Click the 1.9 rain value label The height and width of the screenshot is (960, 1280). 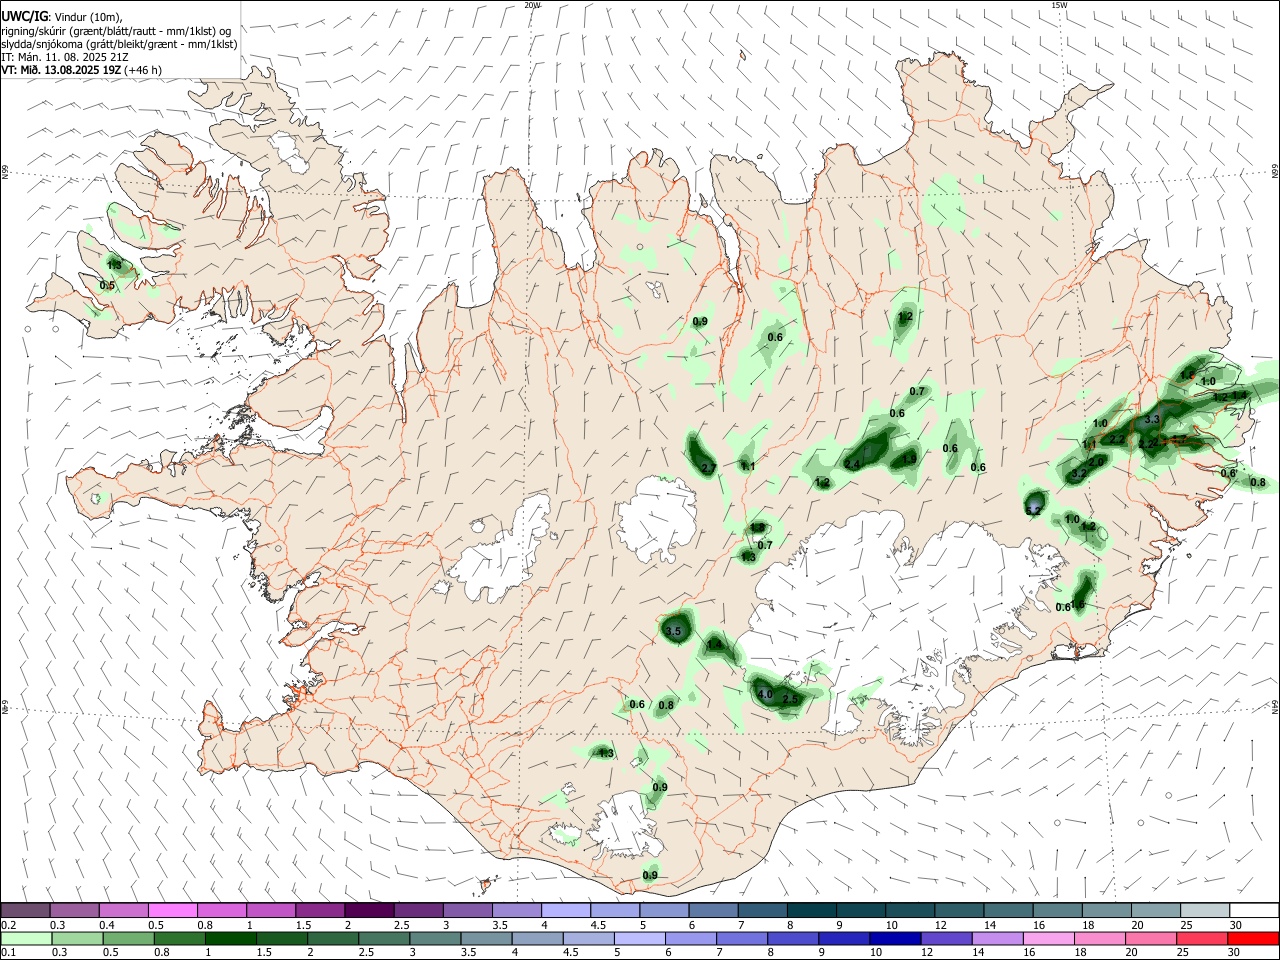(x=909, y=458)
